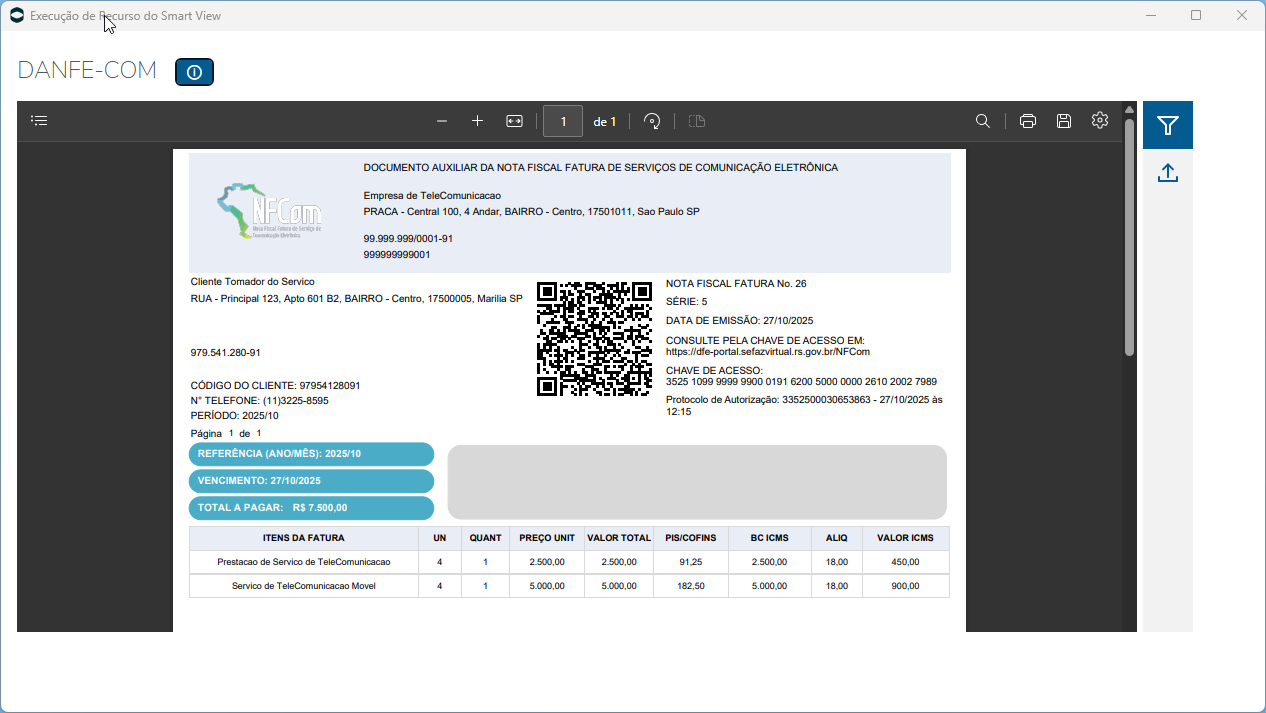Image resolution: width=1266 pixels, height=713 pixels.
Task: Open the dfe-portal.sefazvirtual.rs.gov.br/NFCom link
Action: (767, 352)
